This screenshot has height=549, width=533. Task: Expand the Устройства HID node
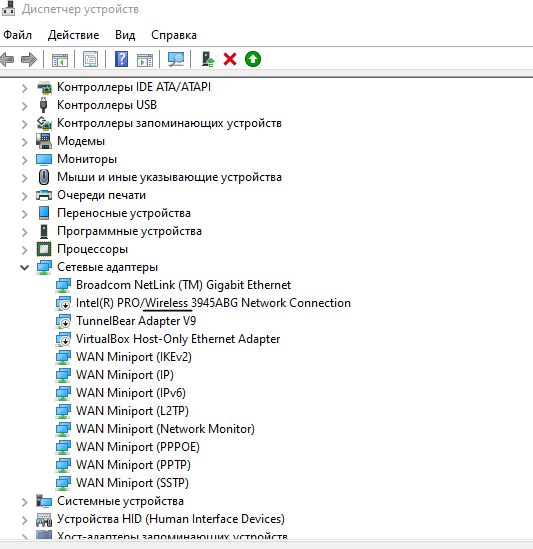pos(25,520)
